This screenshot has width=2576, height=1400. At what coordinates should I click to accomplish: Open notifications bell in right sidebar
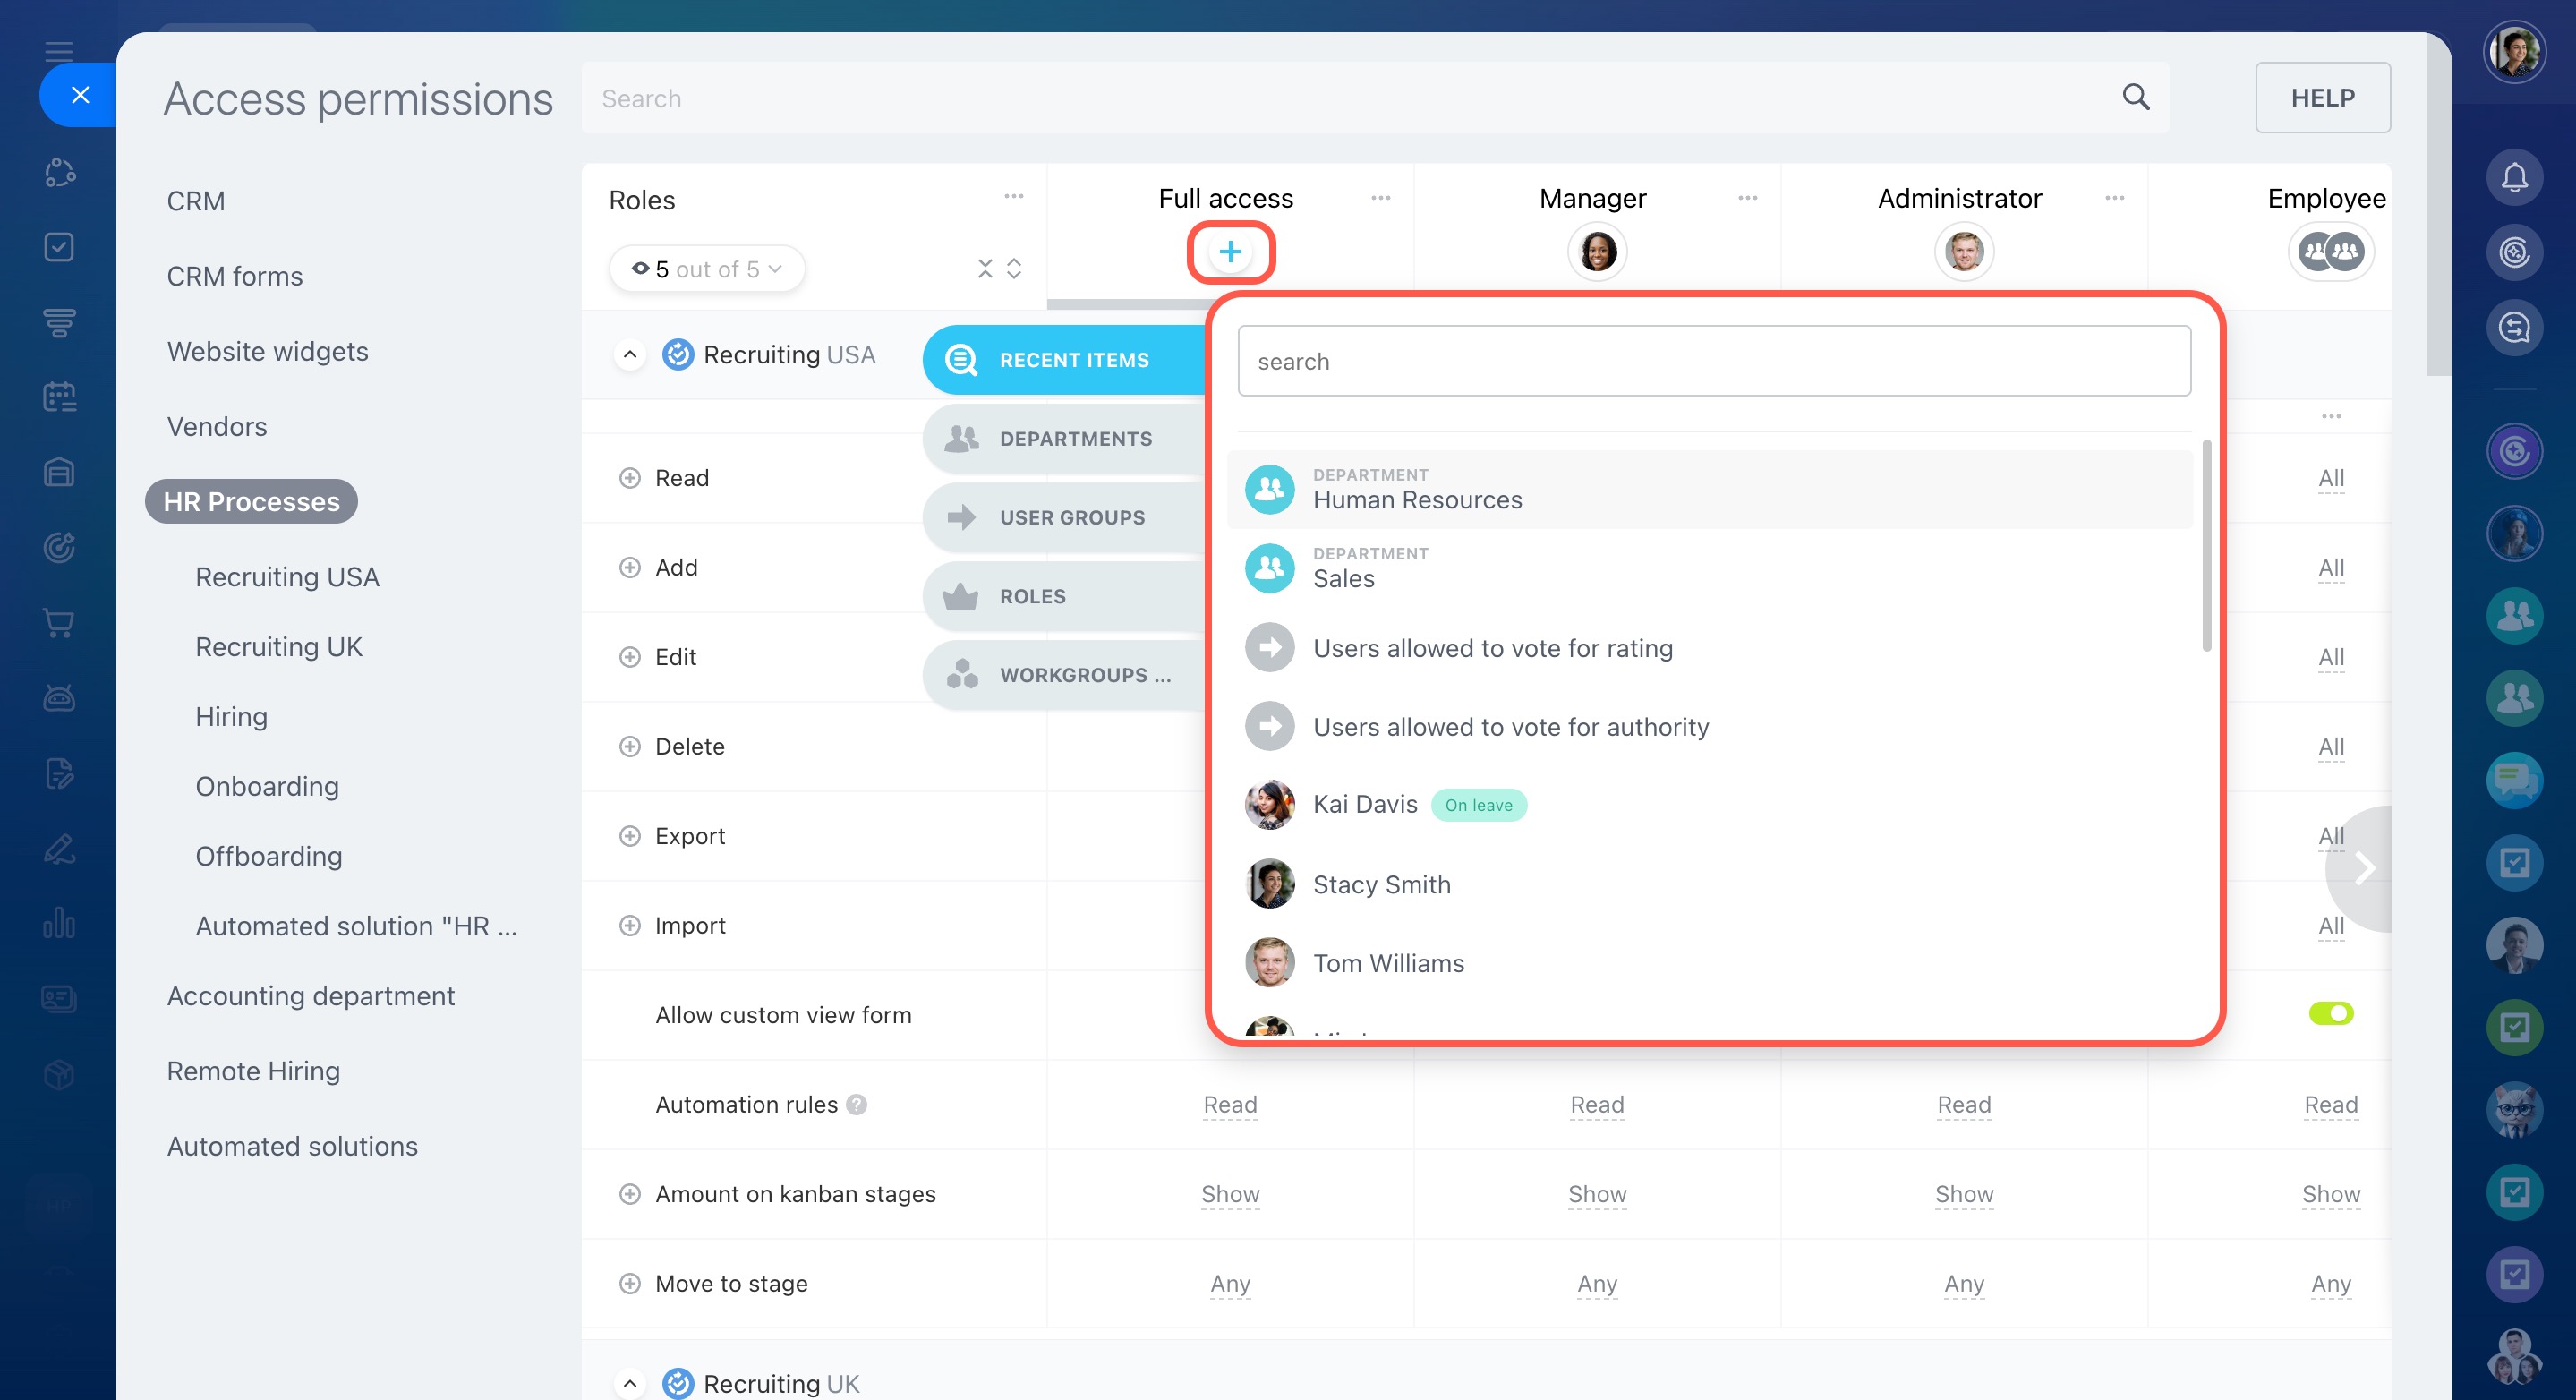coord(2514,178)
